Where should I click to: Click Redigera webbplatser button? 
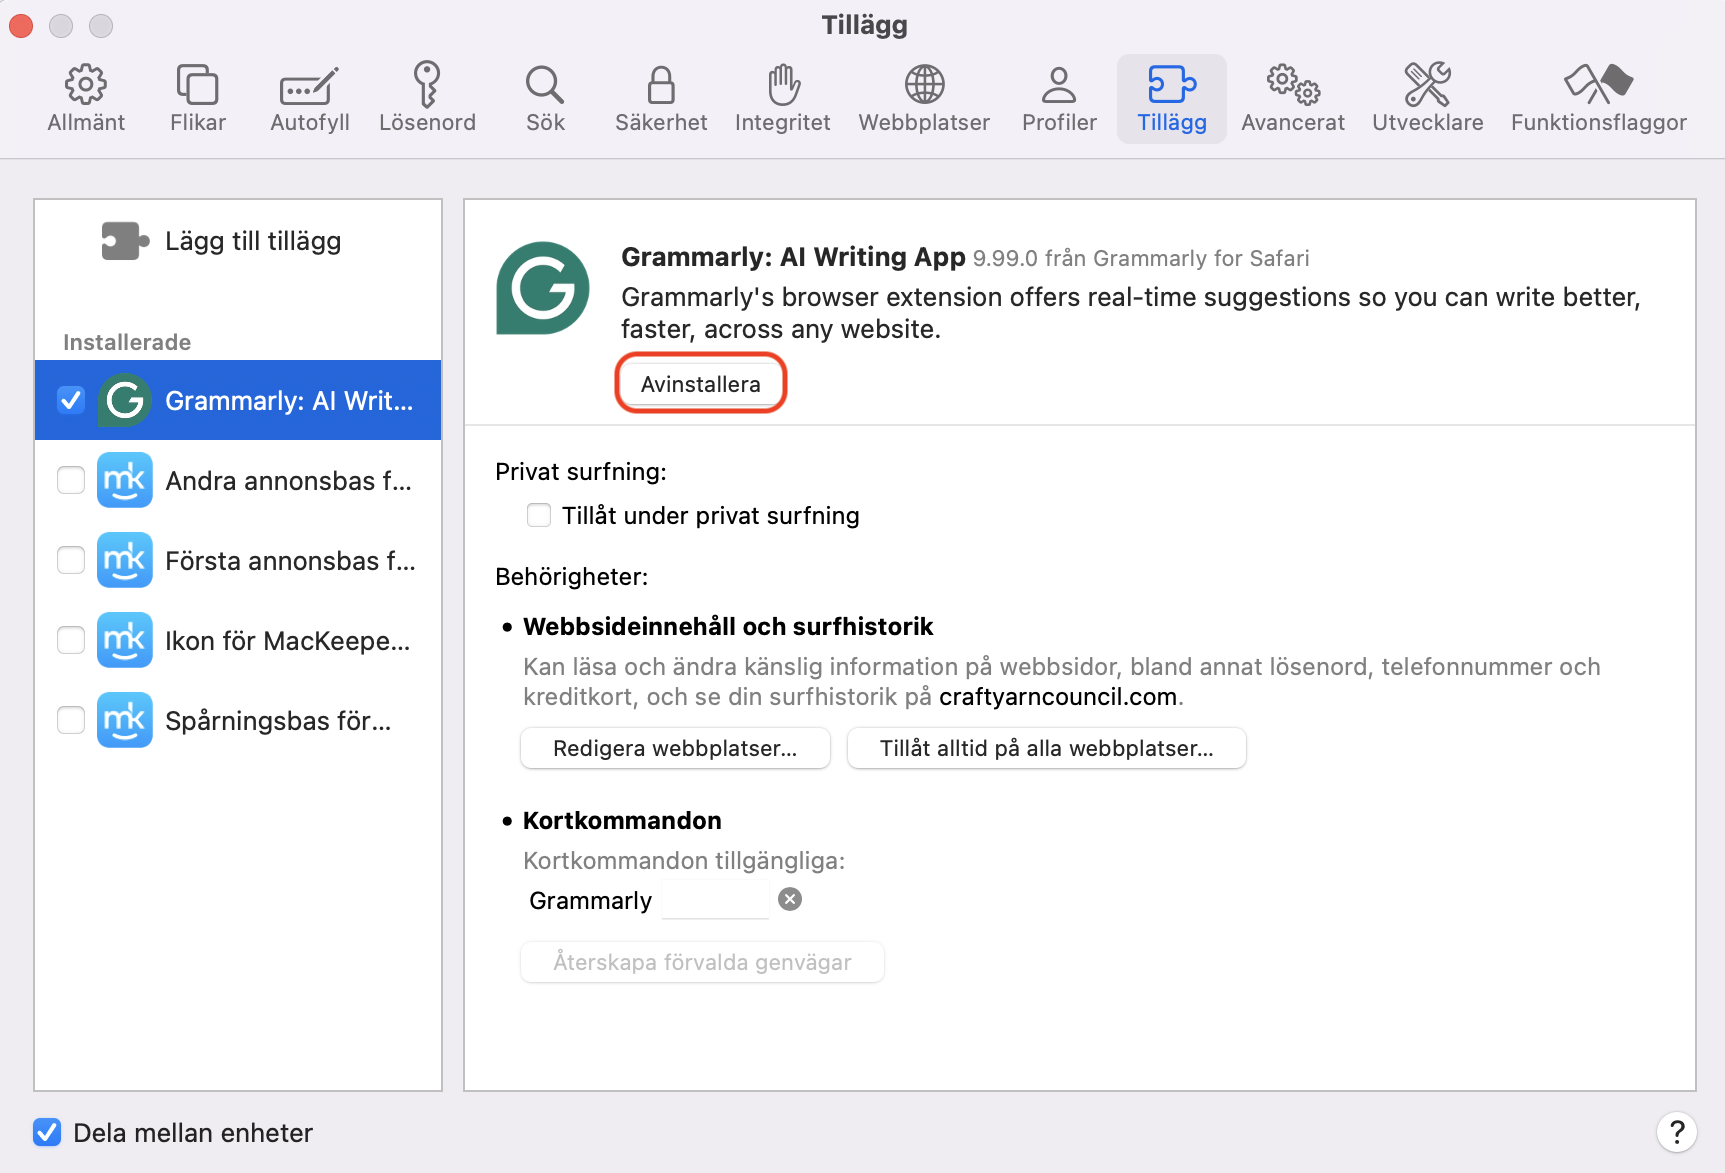(675, 748)
